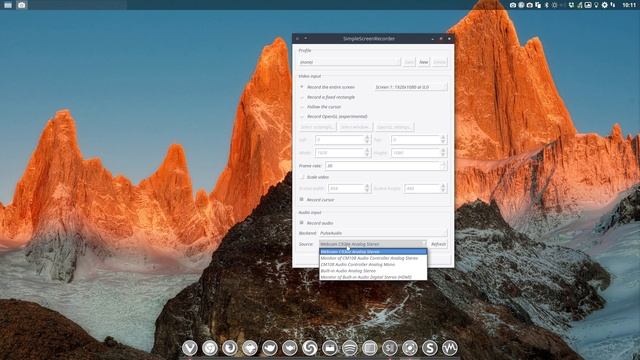Choose Monitor of CM108 Audio Controller Analog Stereo
Image resolution: width=640 pixels, height=360 pixels.
(x=373, y=258)
